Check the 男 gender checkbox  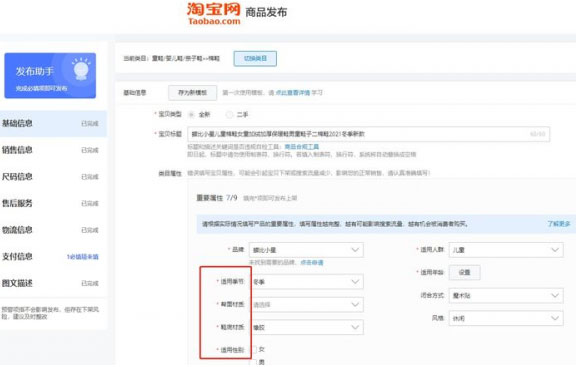253,362
